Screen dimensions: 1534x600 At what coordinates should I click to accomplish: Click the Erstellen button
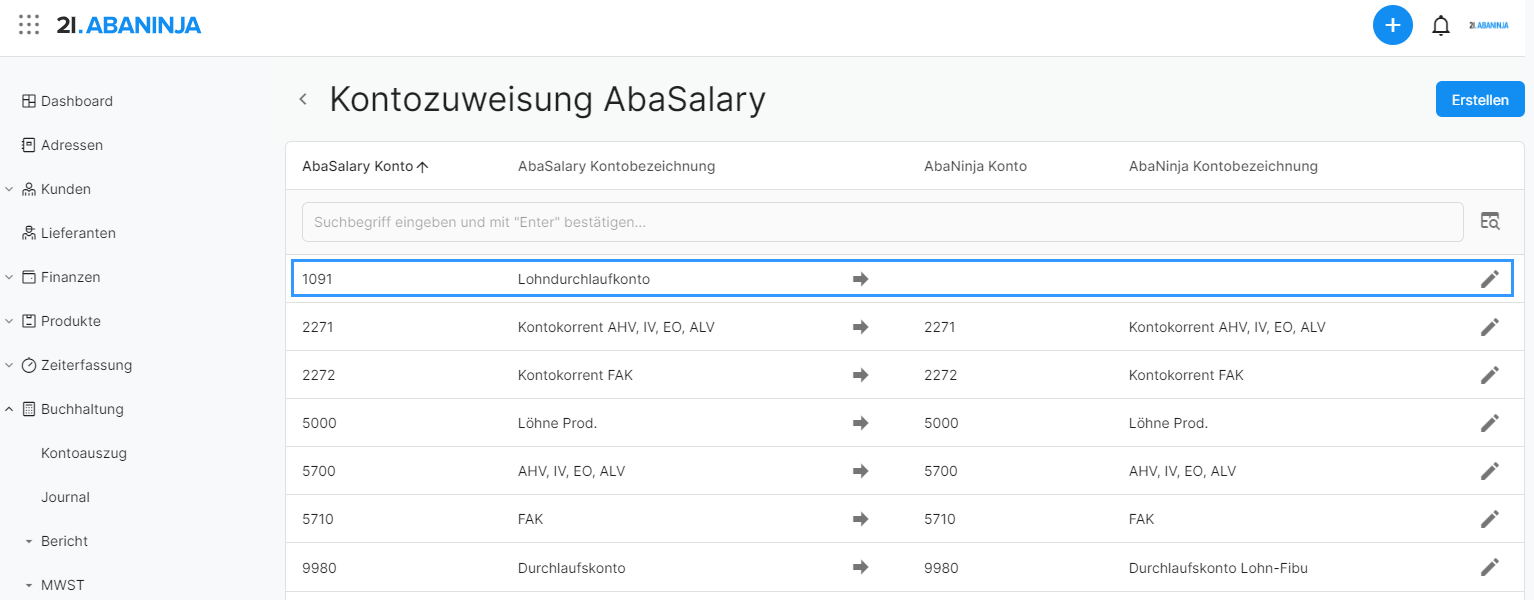pos(1480,100)
